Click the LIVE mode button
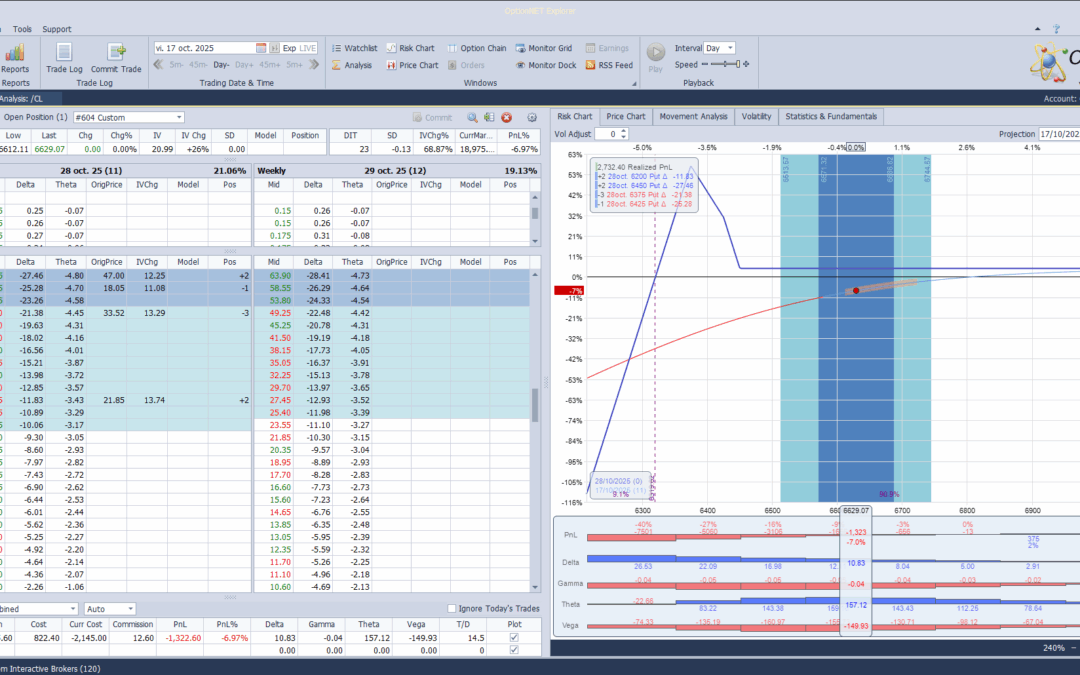This screenshot has height=675, width=1080. coord(307,48)
